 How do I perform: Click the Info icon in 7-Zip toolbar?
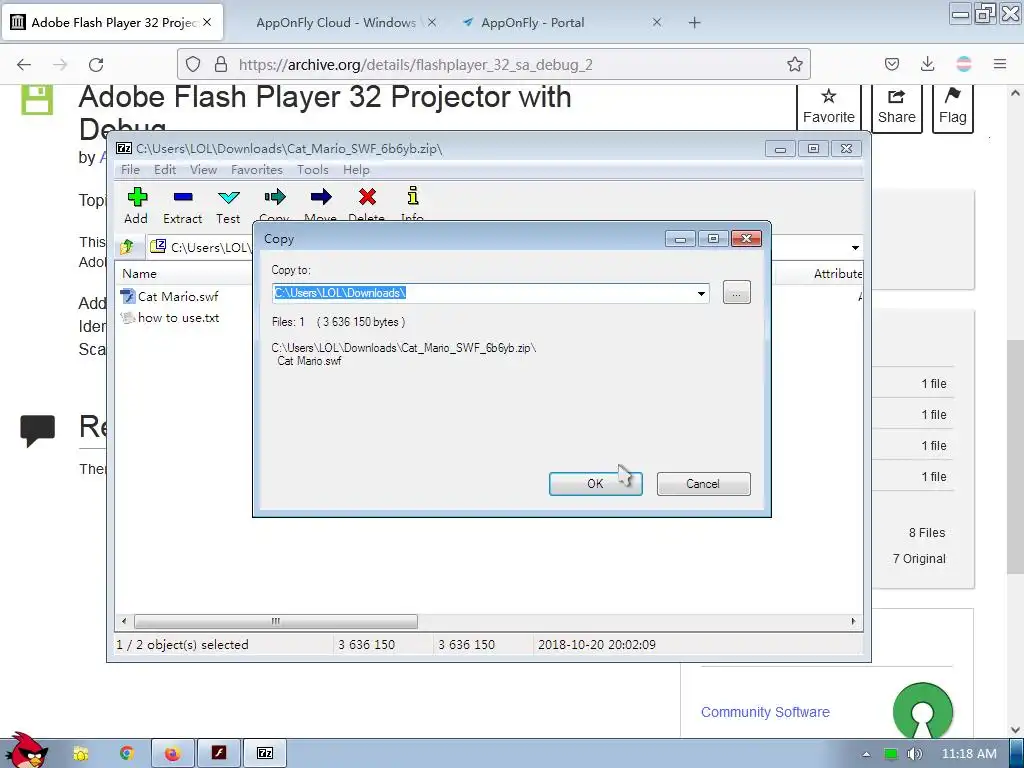click(x=413, y=196)
